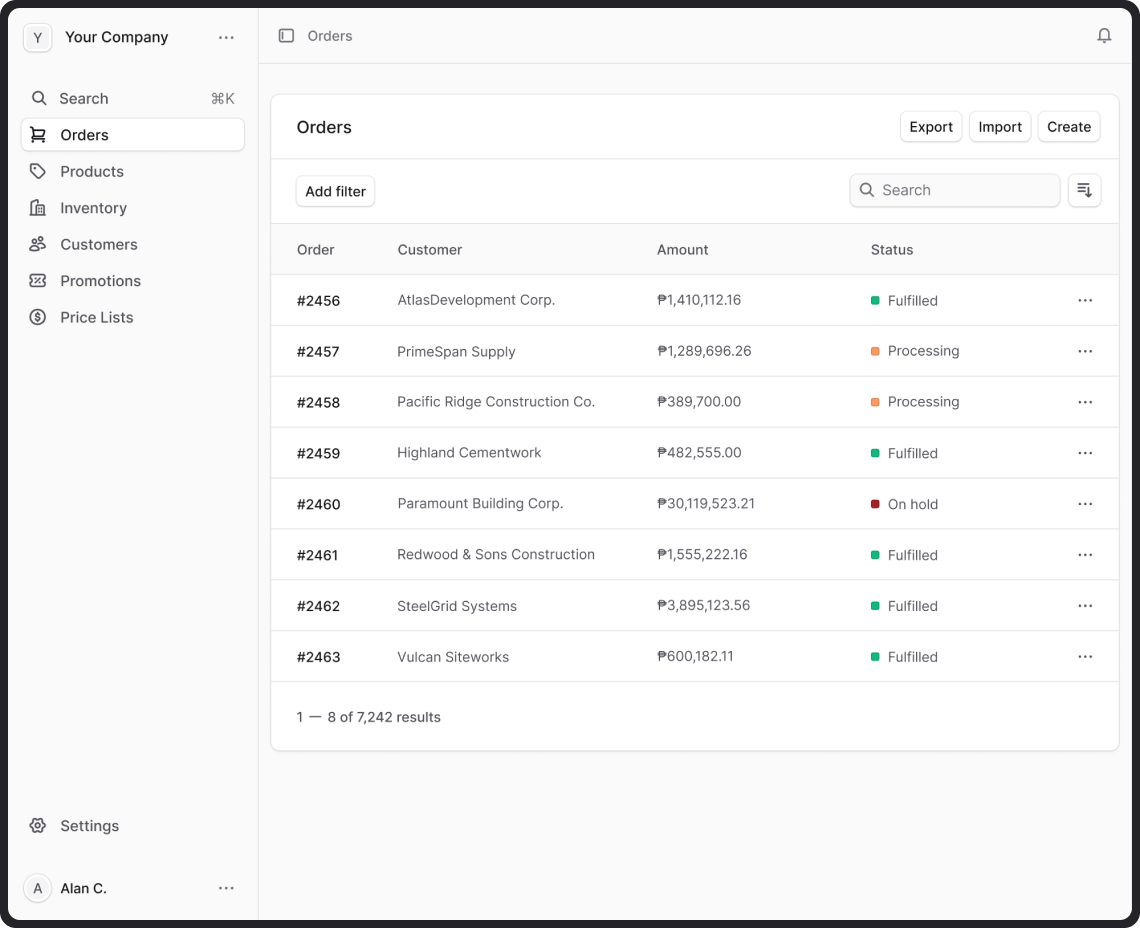1140x928 pixels.
Task: Click the Promotions coupon icon
Action: (x=38, y=280)
